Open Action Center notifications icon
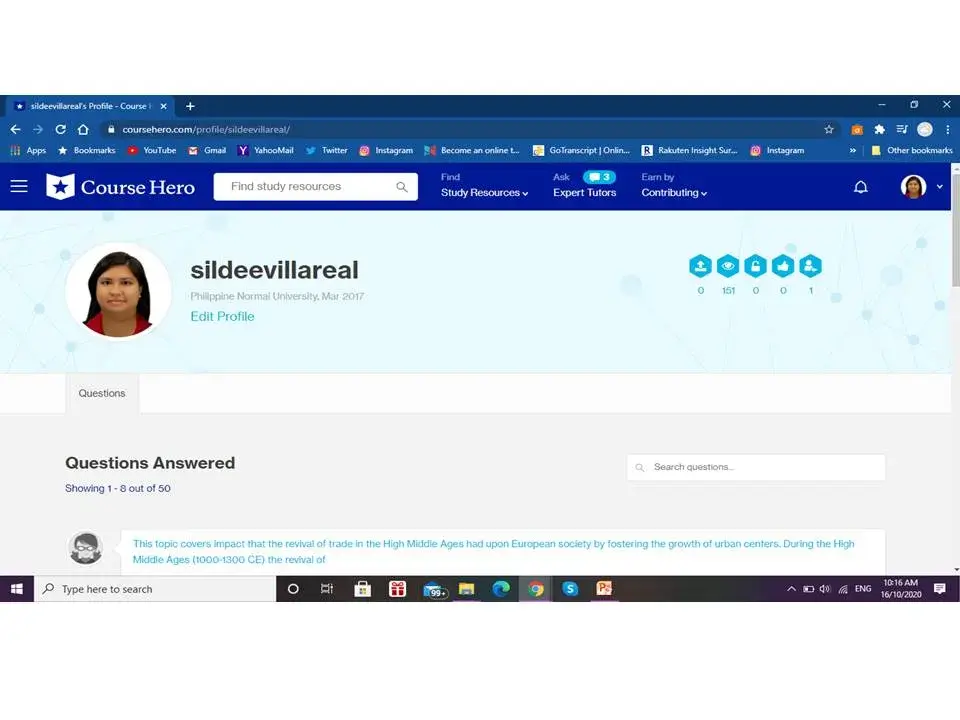This screenshot has height=720, width=960. pyautogui.click(x=940, y=589)
